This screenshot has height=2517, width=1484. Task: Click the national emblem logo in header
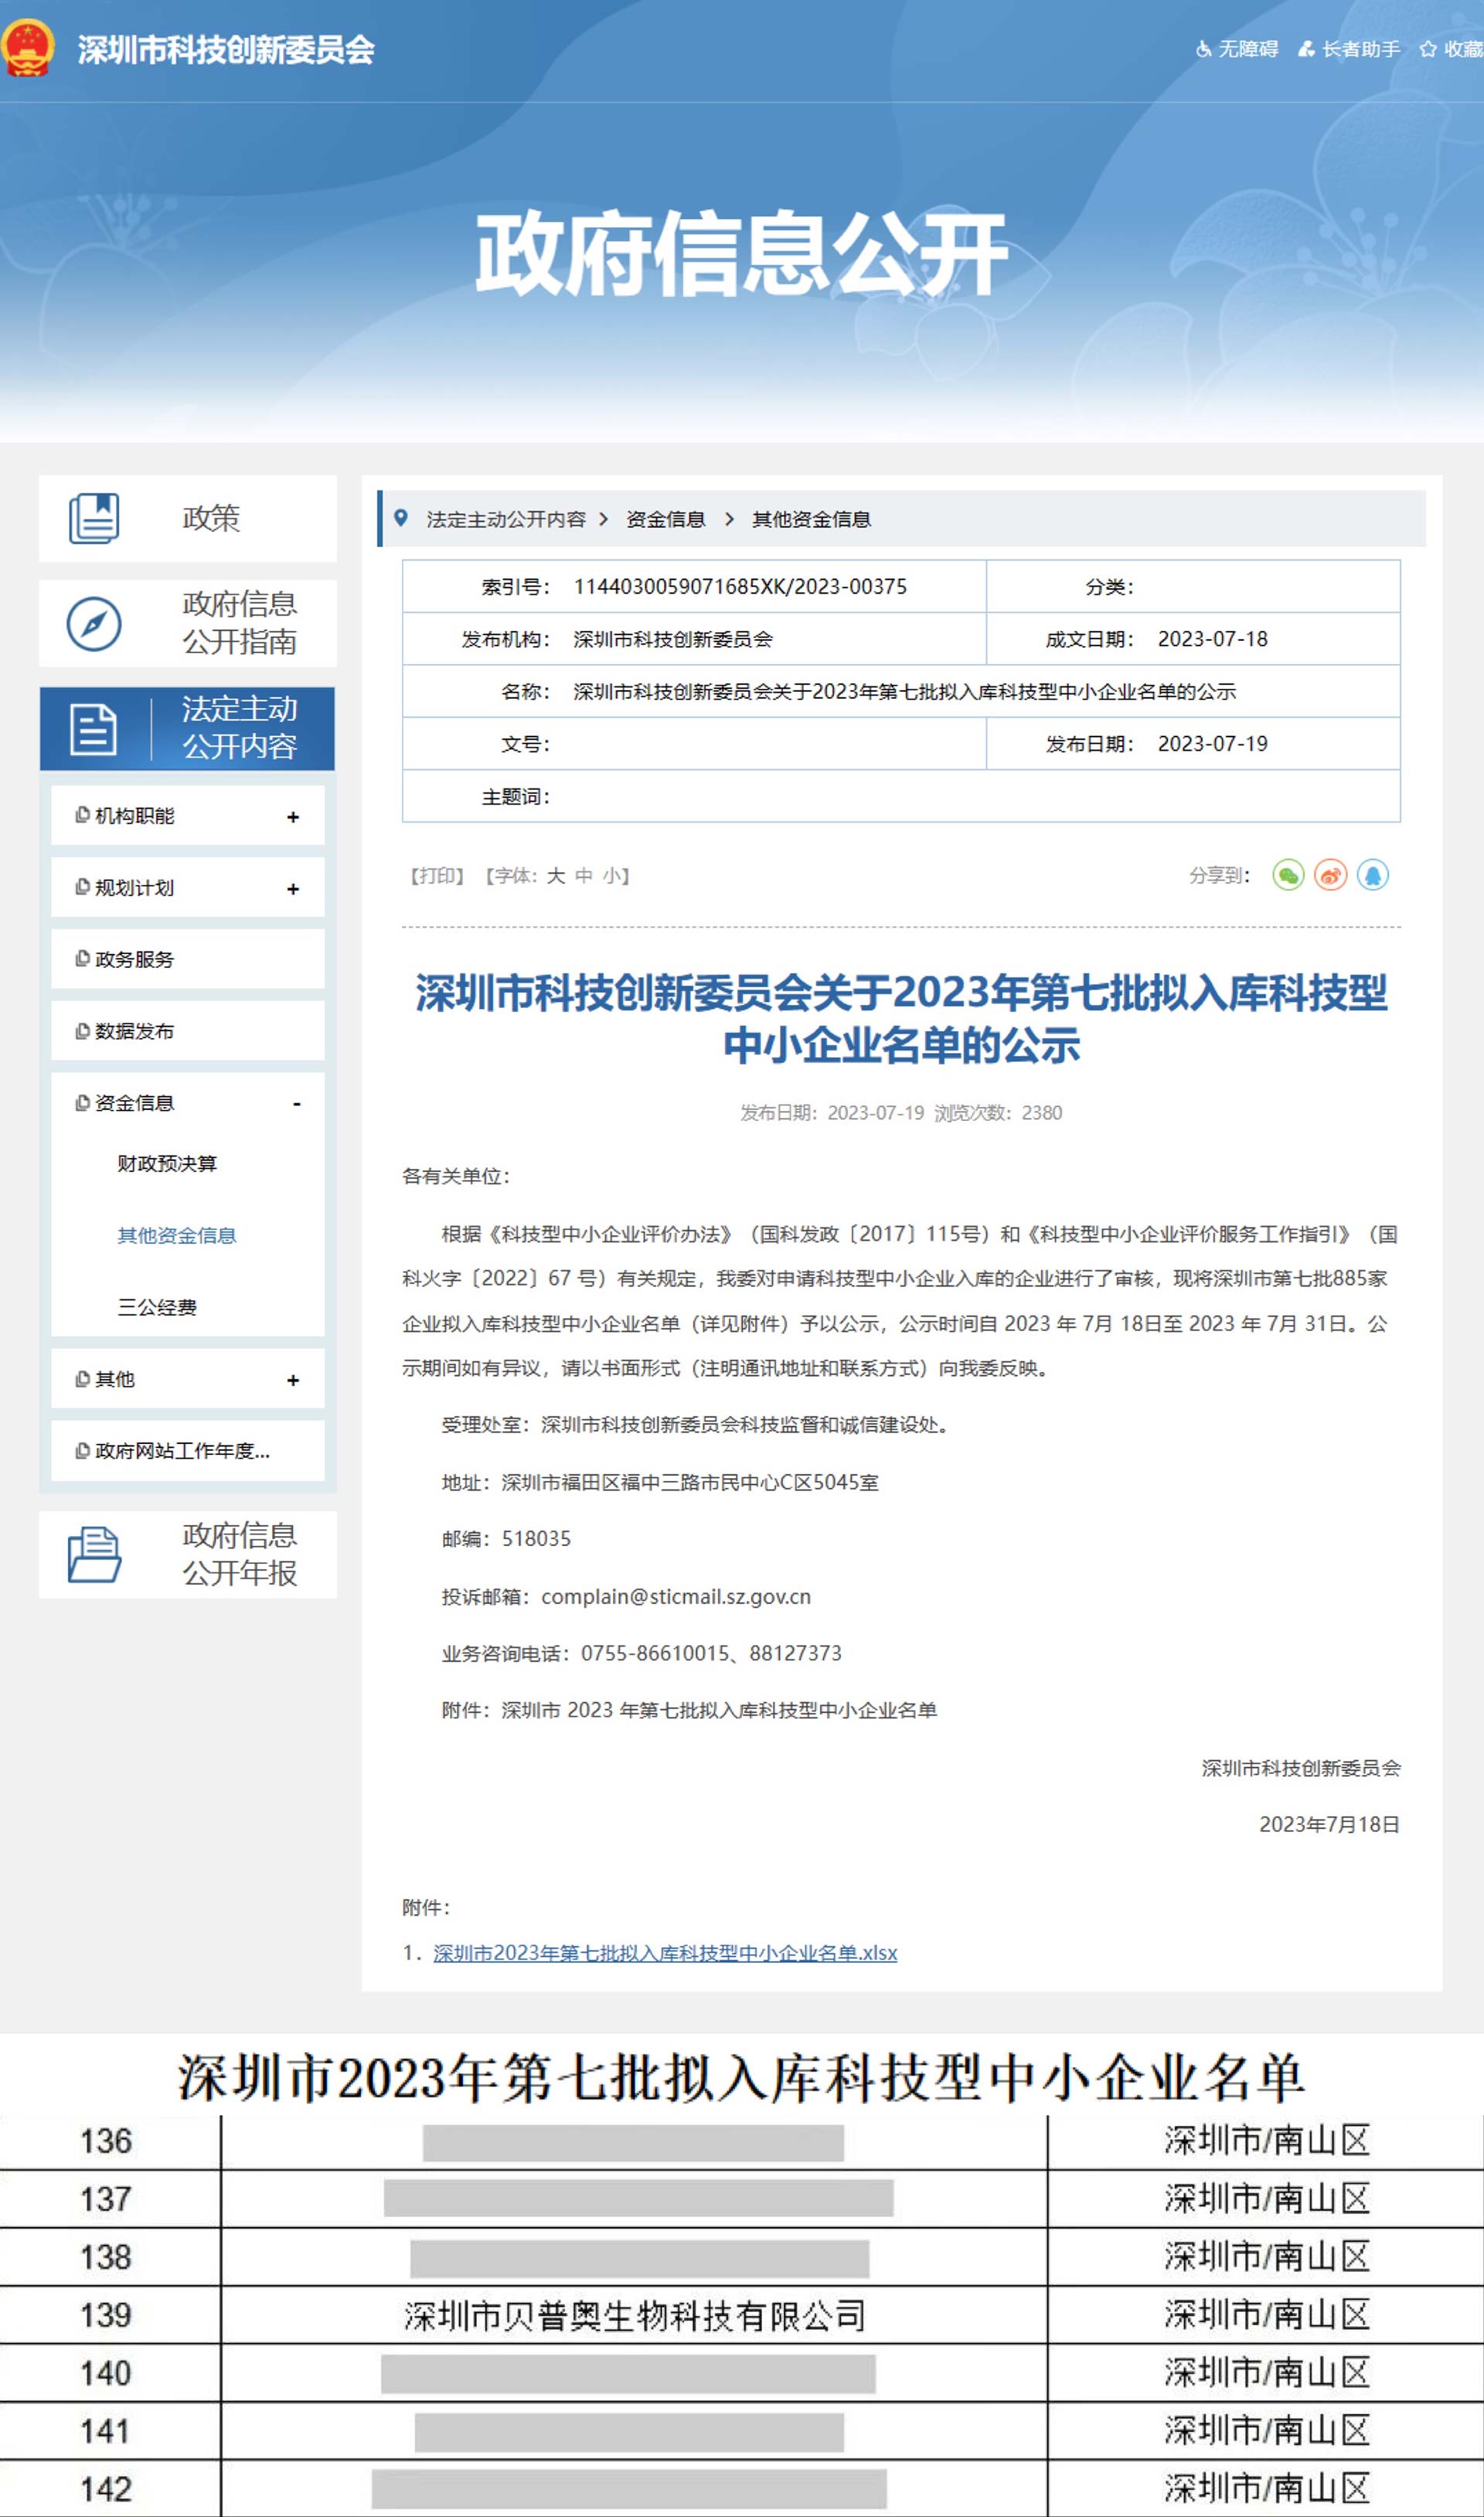[x=26, y=49]
